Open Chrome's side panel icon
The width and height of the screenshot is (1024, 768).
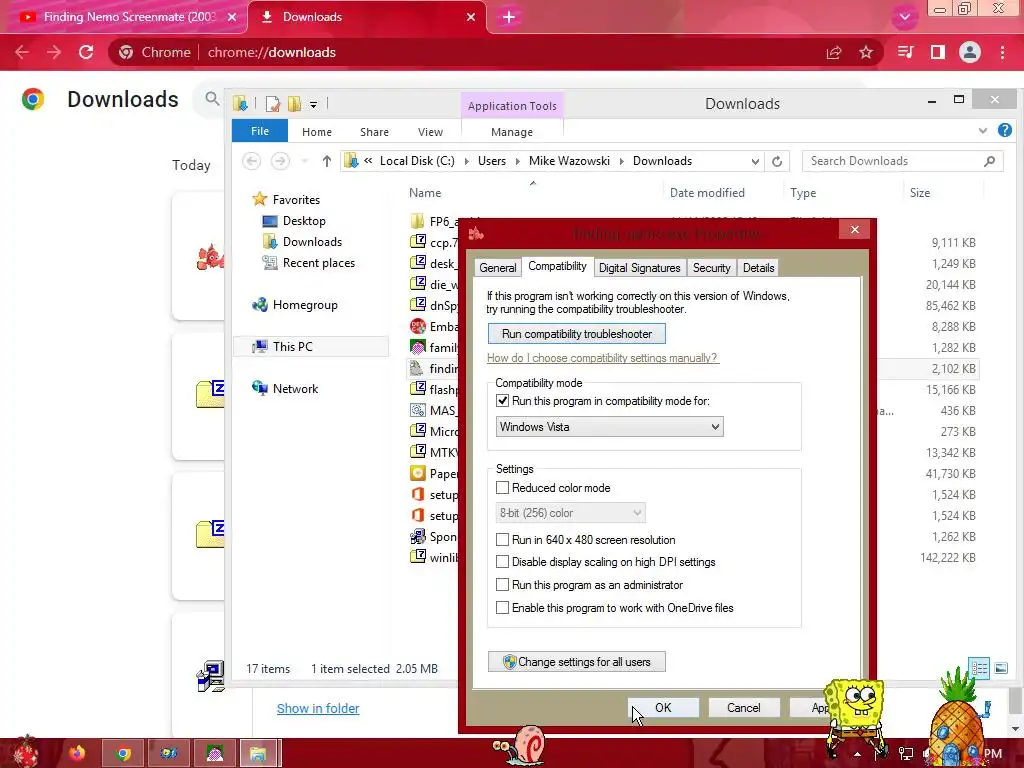click(x=938, y=52)
